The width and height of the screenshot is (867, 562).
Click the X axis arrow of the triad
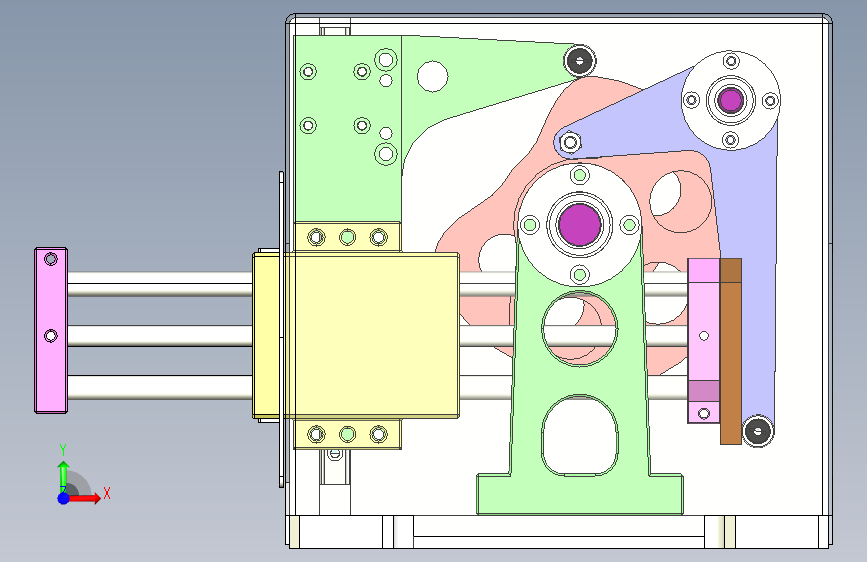(x=88, y=498)
